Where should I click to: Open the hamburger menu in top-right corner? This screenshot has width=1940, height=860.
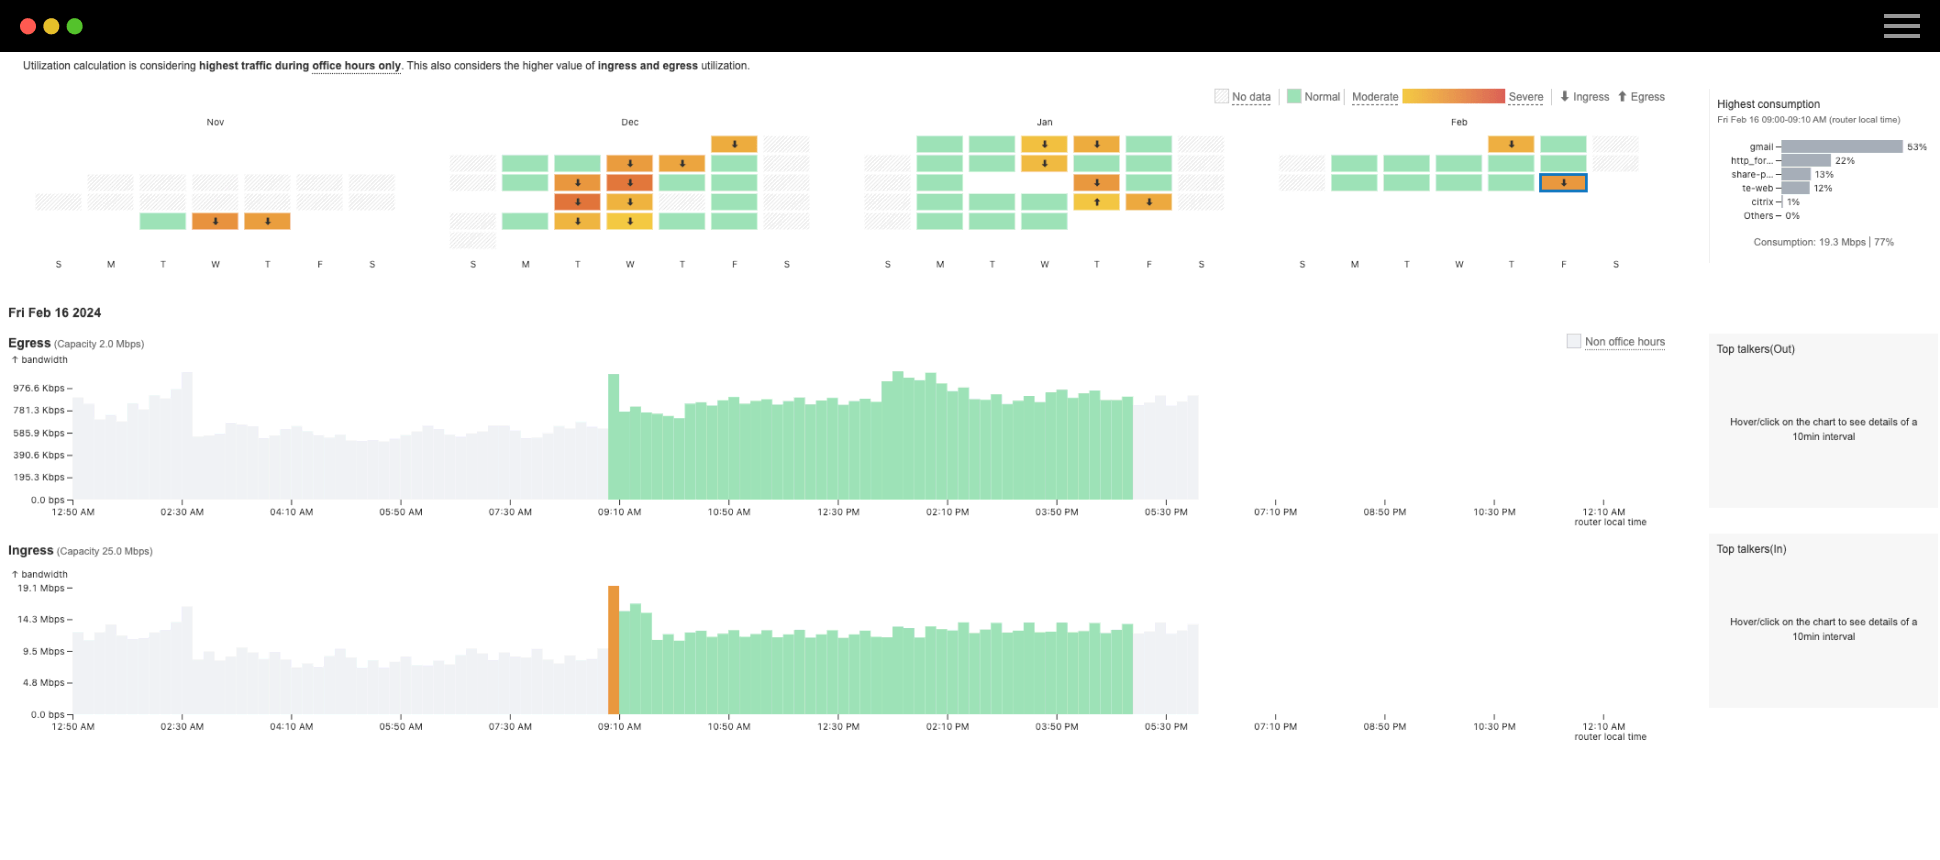pyautogui.click(x=1901, y=26)
